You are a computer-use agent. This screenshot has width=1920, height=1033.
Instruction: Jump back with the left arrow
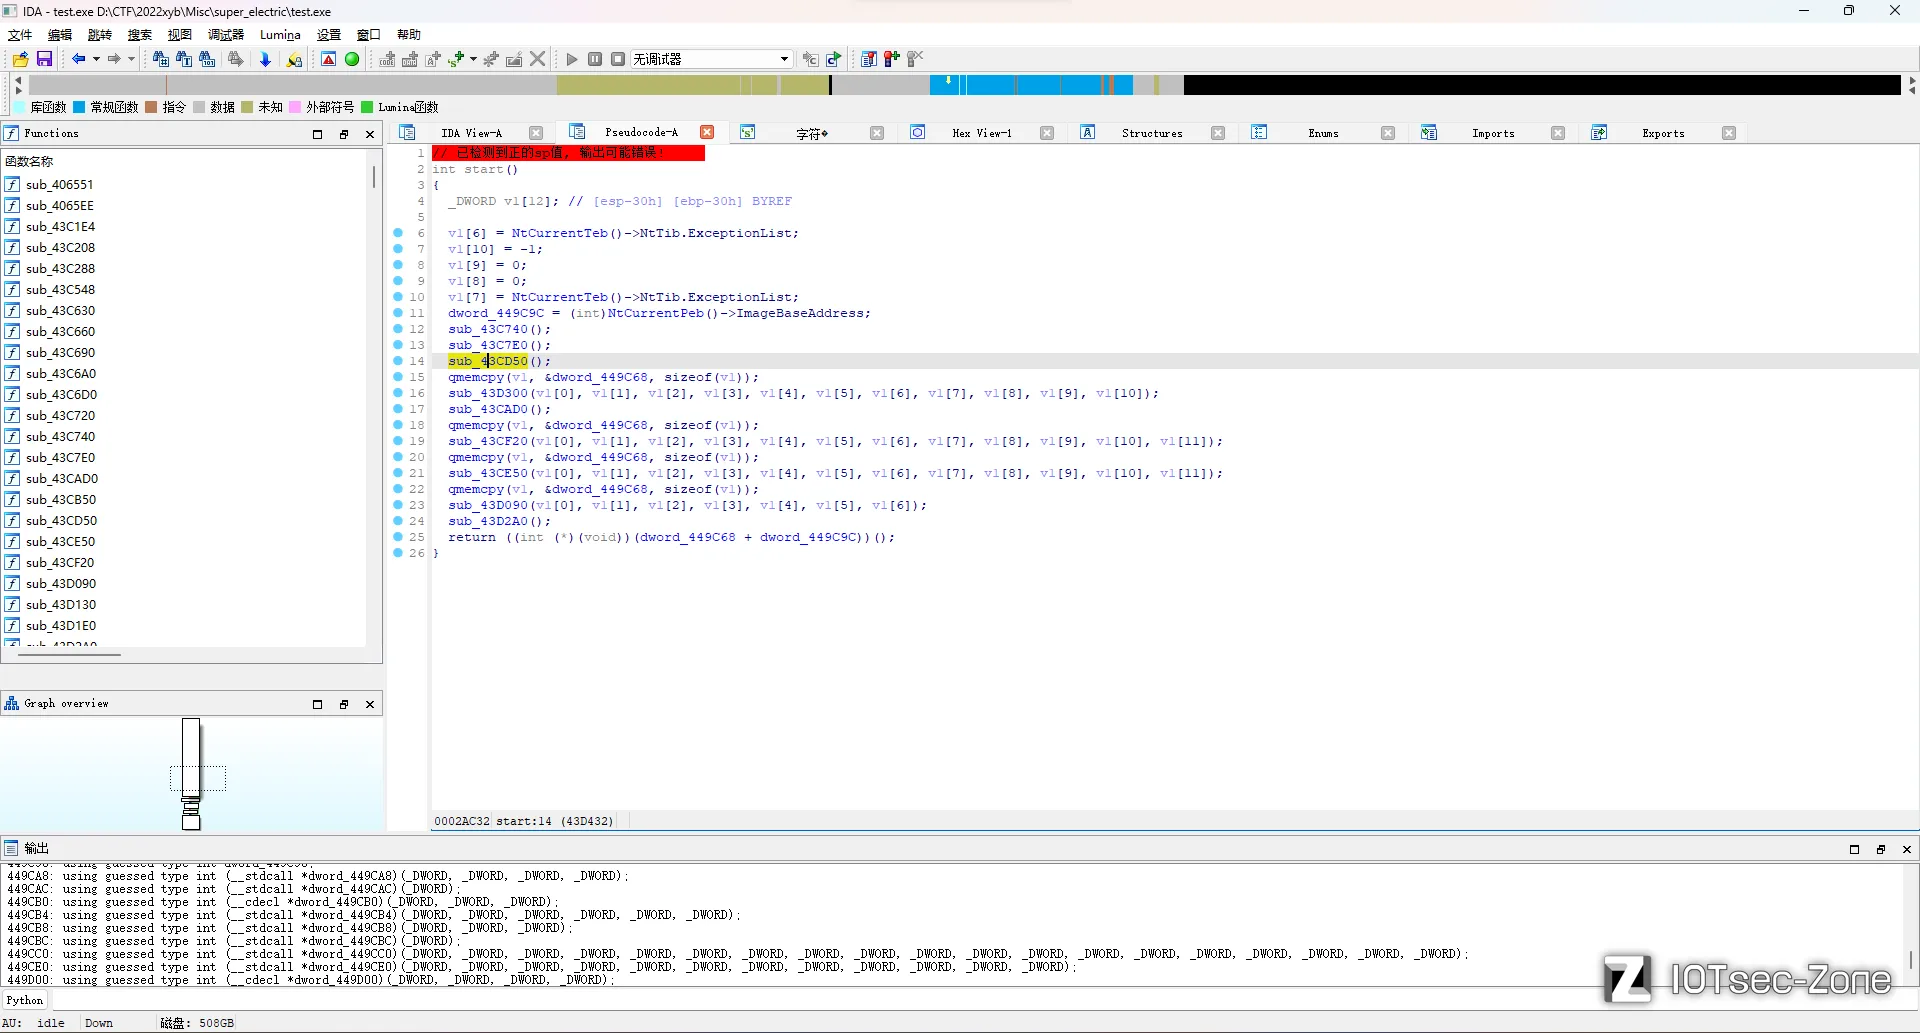click(78, 60)
